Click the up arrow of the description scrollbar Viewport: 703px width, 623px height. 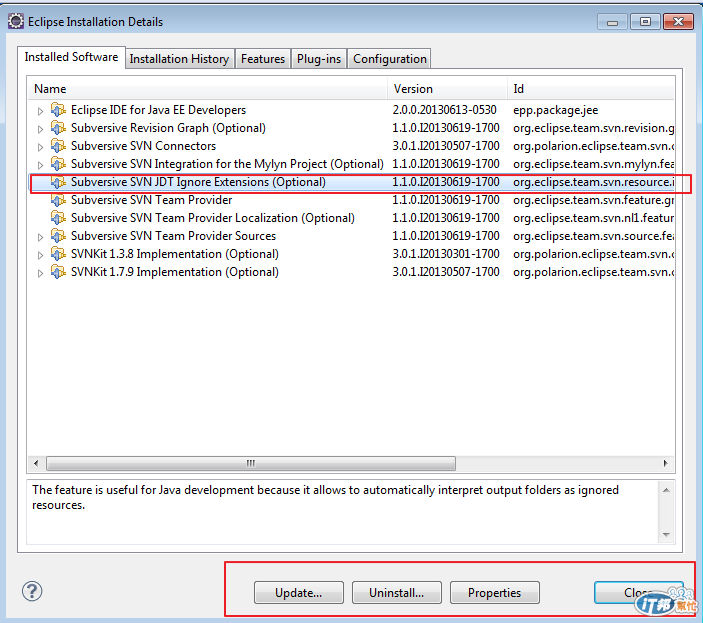pos(666,490)
